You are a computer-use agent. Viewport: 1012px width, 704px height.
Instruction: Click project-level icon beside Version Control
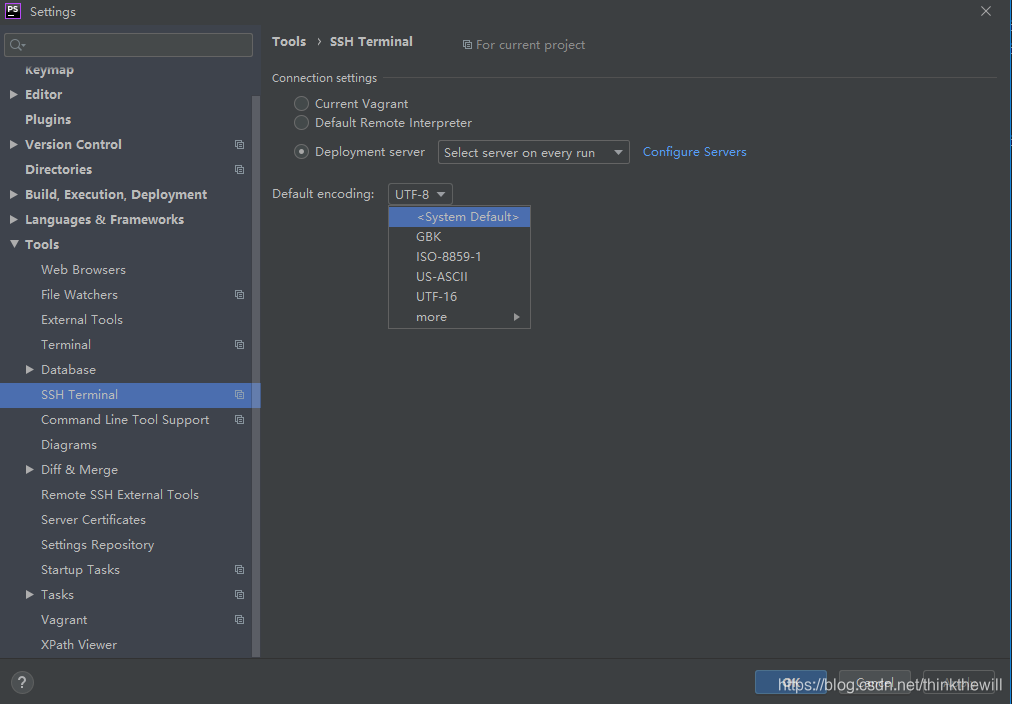[x=239, y=145]
